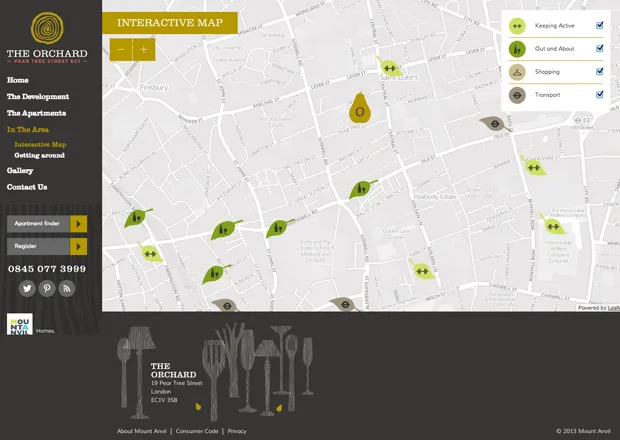Click the Peabody Estate map label
This screenshot has height=440, width=620.
pyautogui.click(x=435, y=196)
